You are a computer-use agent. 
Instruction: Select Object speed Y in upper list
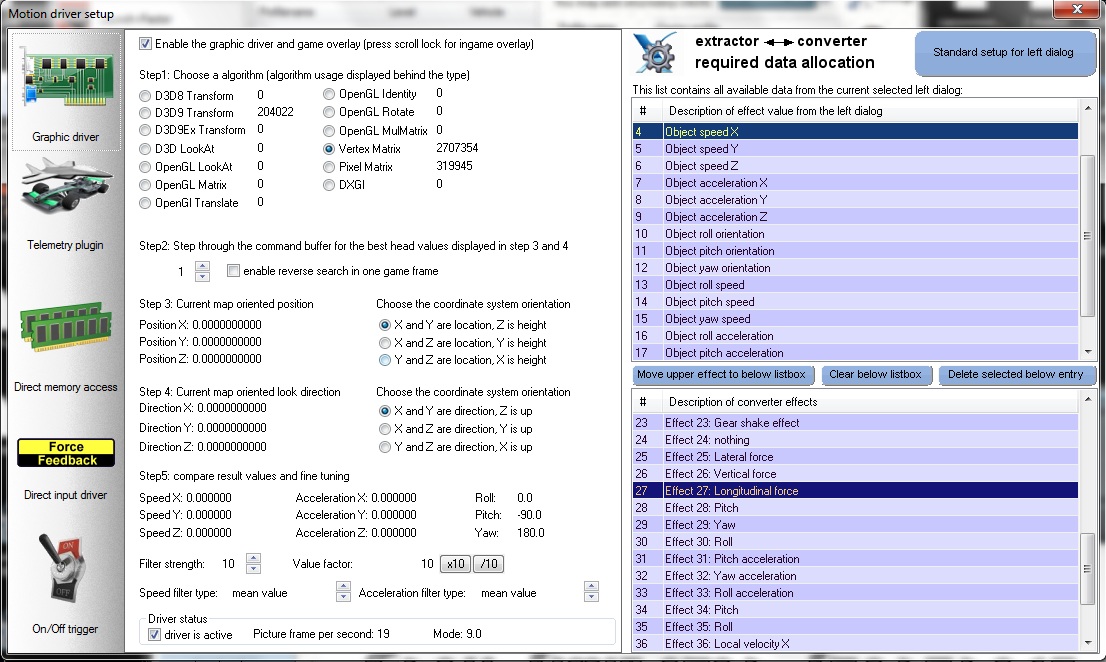coord(856,149)
